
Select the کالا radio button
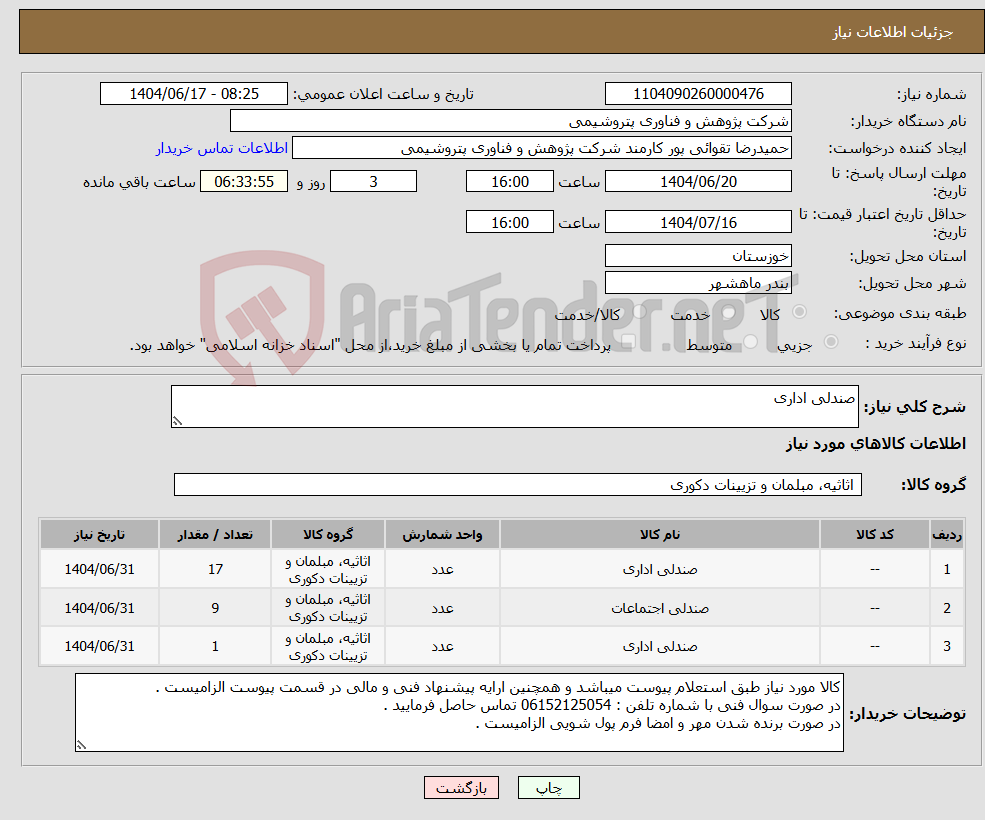pos(800,312)
